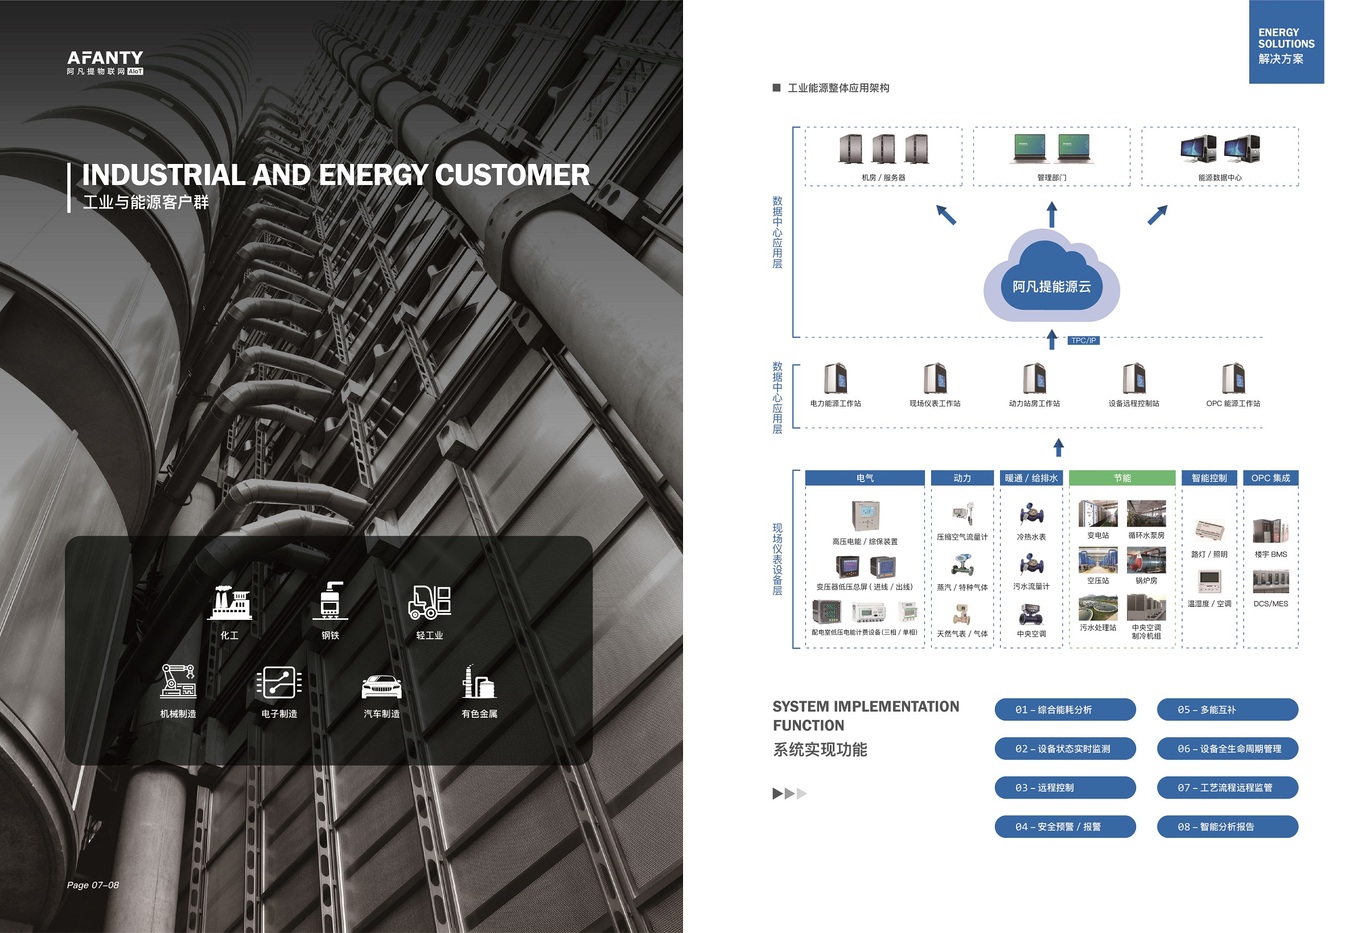Click the 阿凡提能源云 cloud graphic
This screenshot has width=1366, height=933.
click(1051, 275)
